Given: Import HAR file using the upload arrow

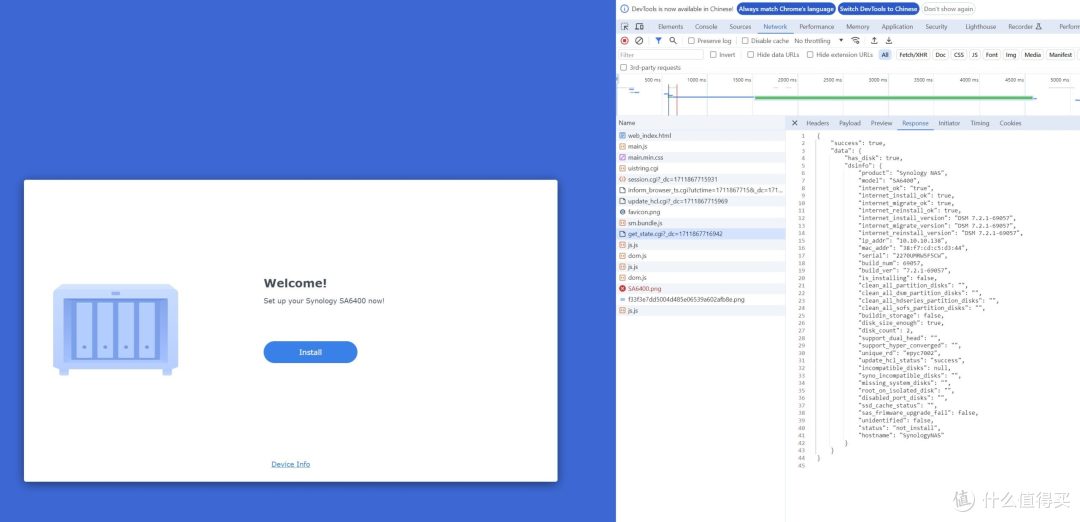Looking at the screenshot, I should (874, 41).
